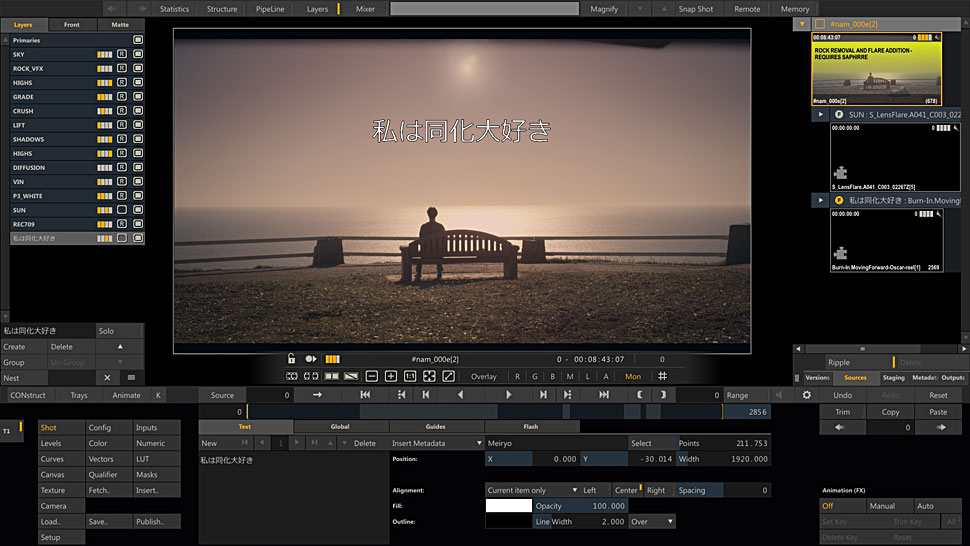Image resolution: width=970 pixels, height=546 pixels.
Task: Toggle visibility box of GRADE layer
Action: 138,97
